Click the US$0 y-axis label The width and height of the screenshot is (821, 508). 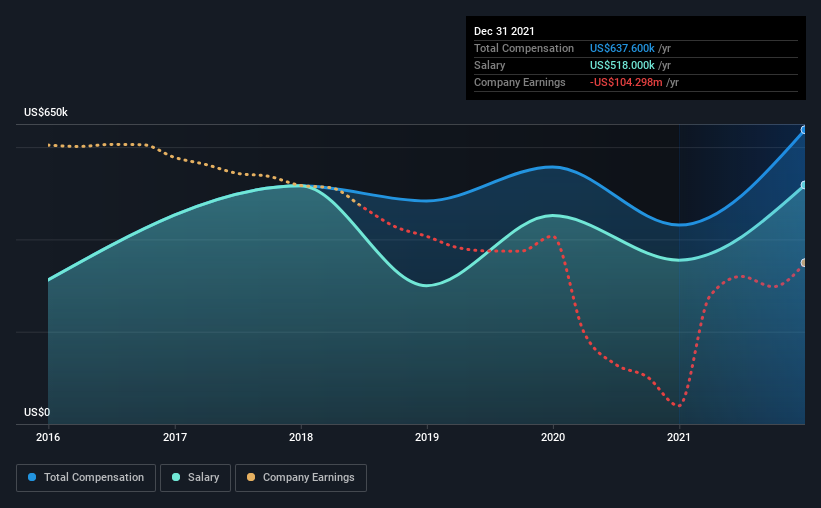coord(37,412)
